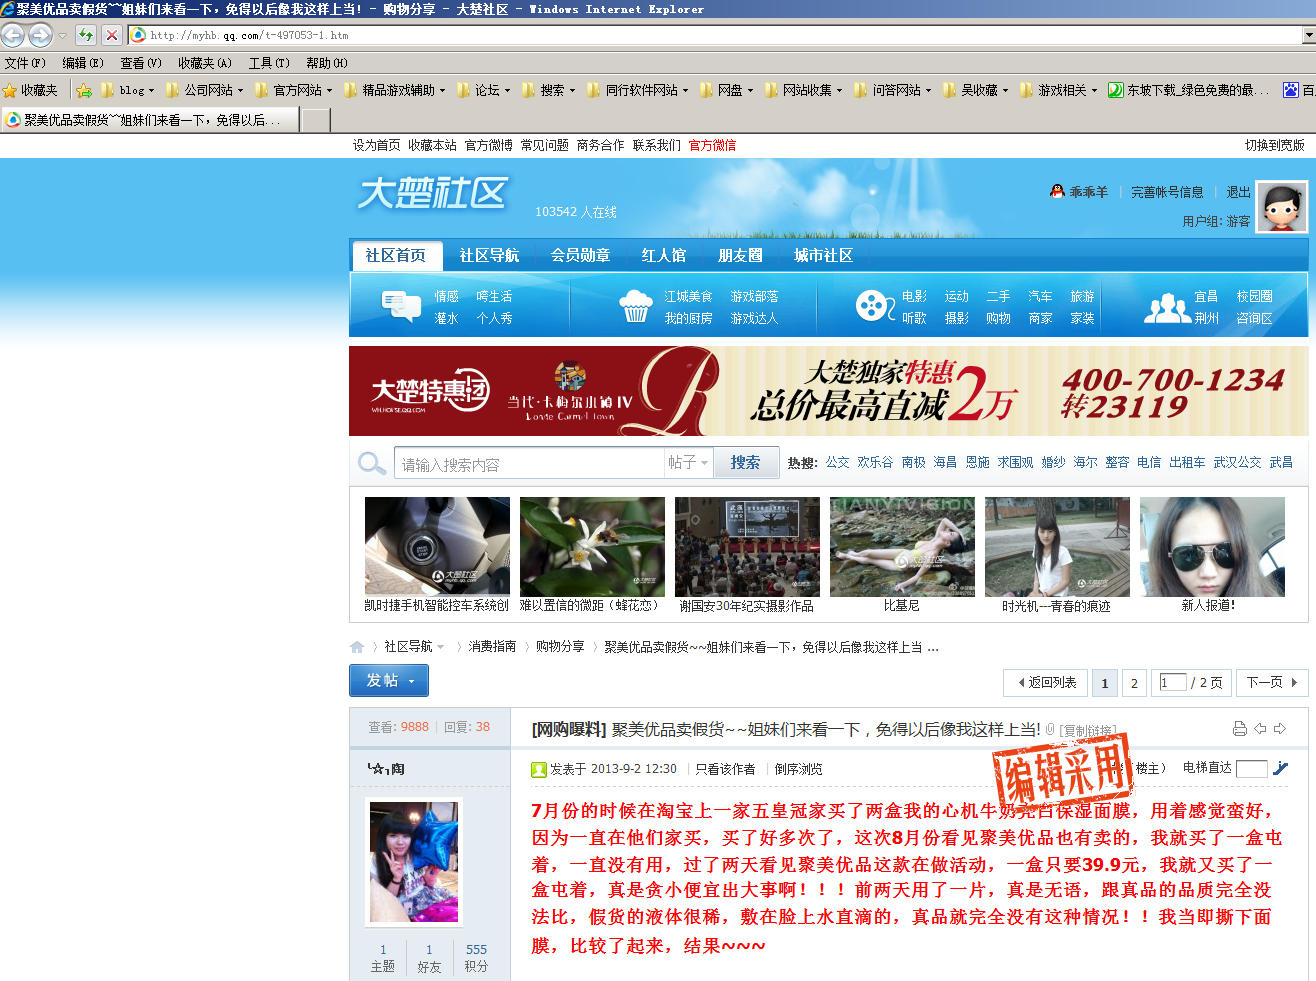Click the QQ penguin icon beside 乖乖羊
Screen dimensions: 1316x981
1057,191
